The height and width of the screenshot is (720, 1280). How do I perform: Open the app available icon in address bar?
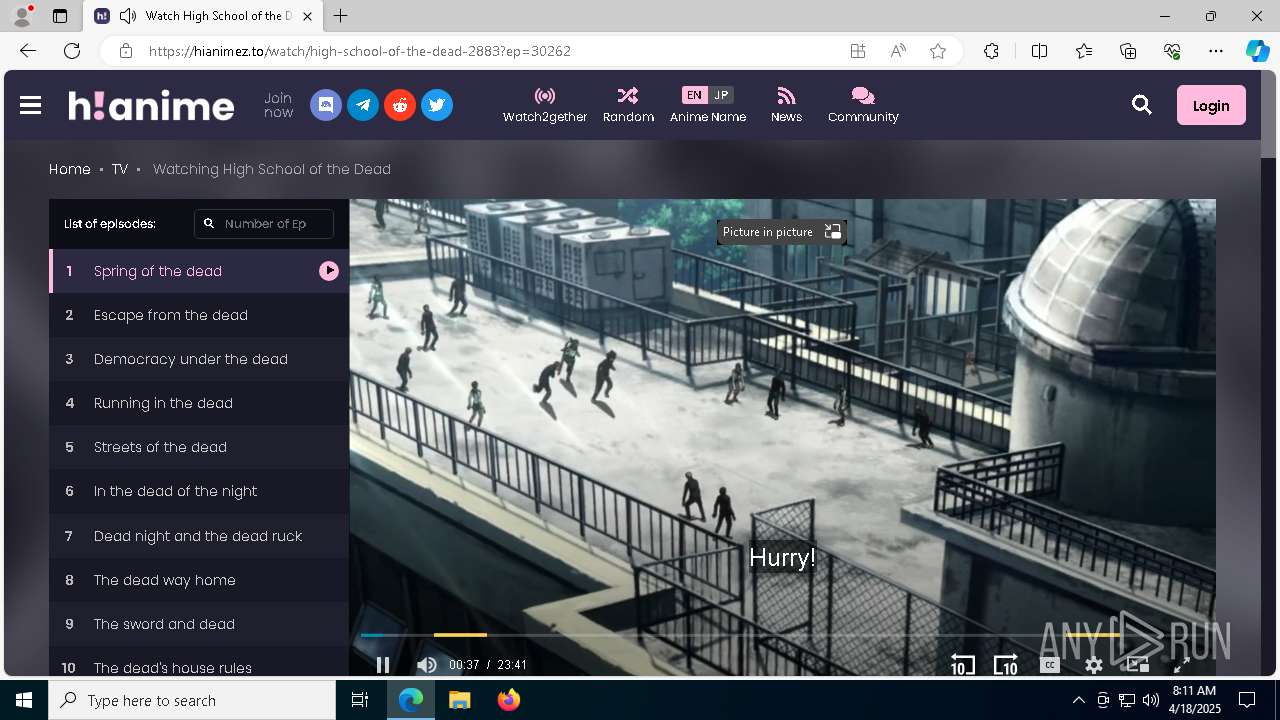[x=858, y=51]
